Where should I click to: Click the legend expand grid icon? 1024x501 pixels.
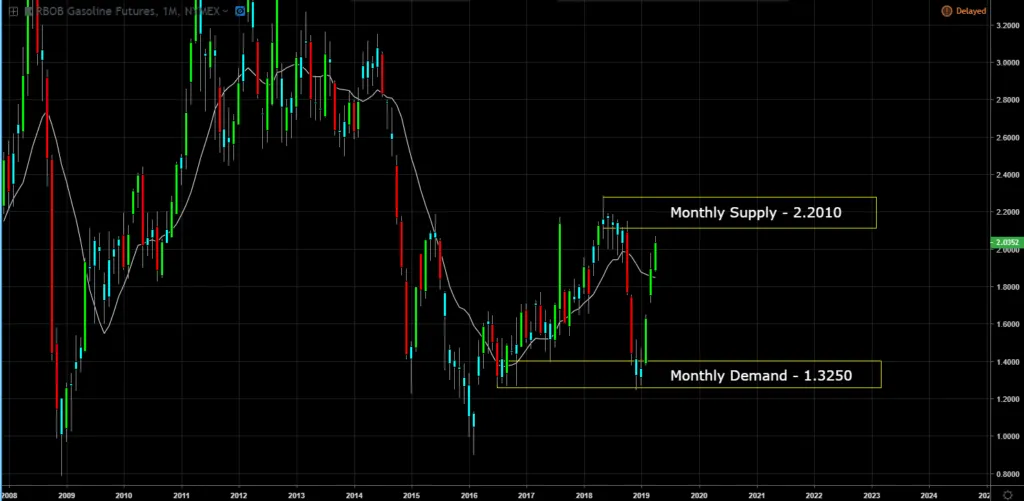[x=13, y=11]
